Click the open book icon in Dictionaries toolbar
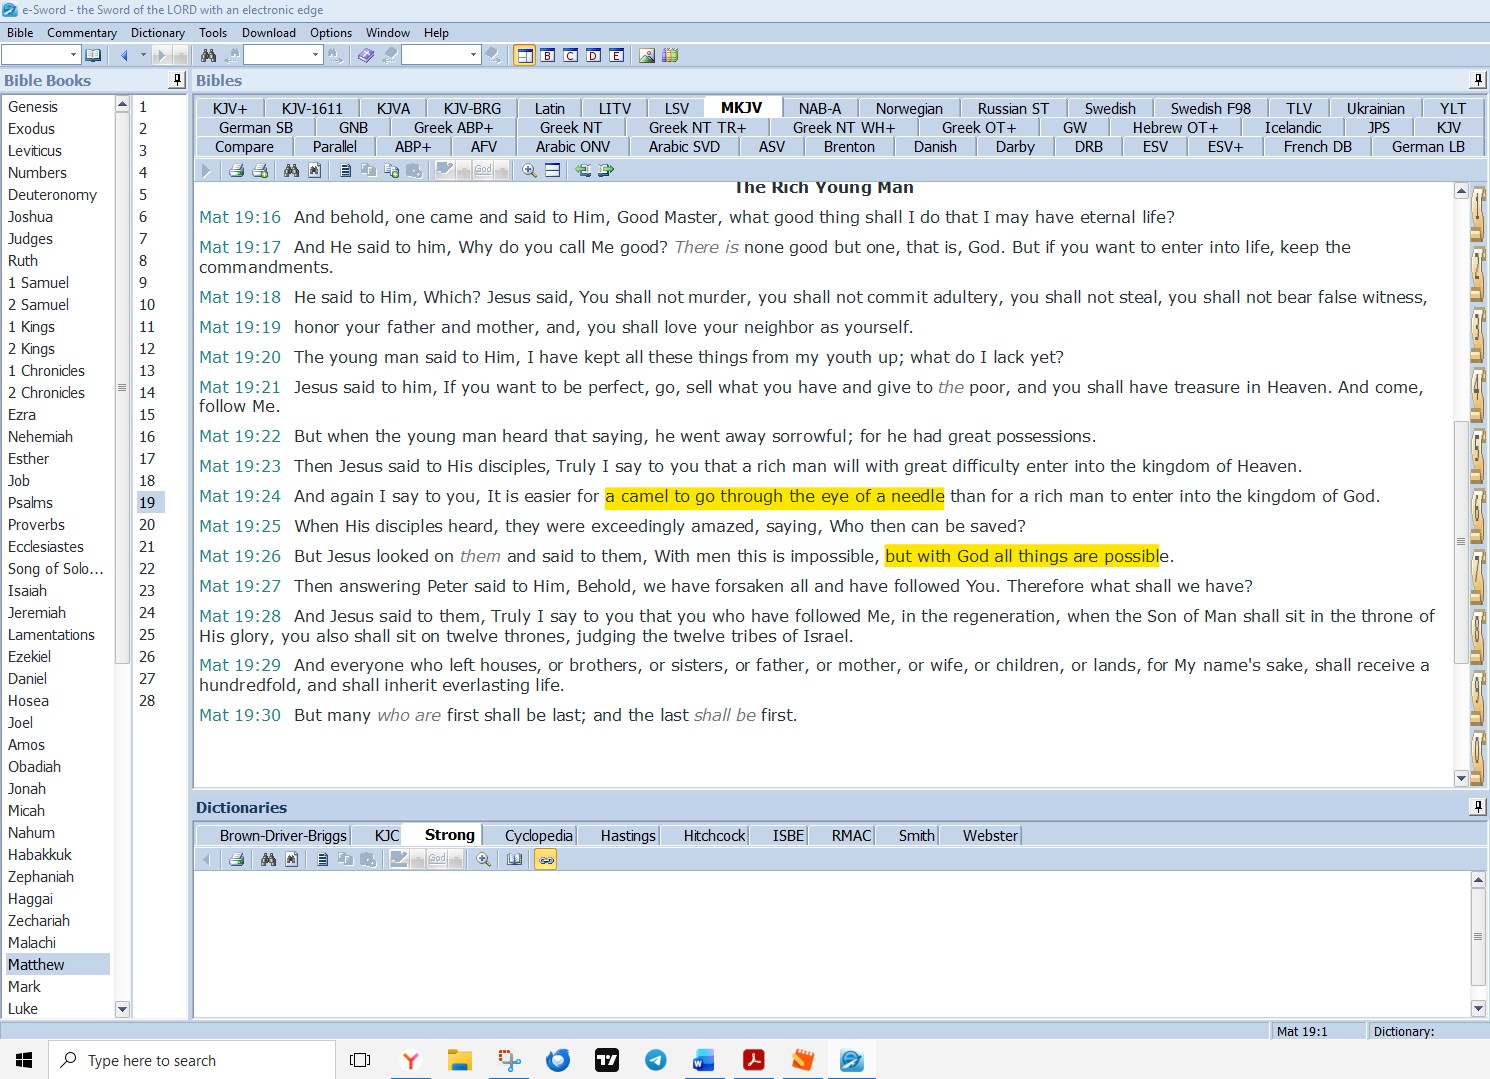 (514, 859)
